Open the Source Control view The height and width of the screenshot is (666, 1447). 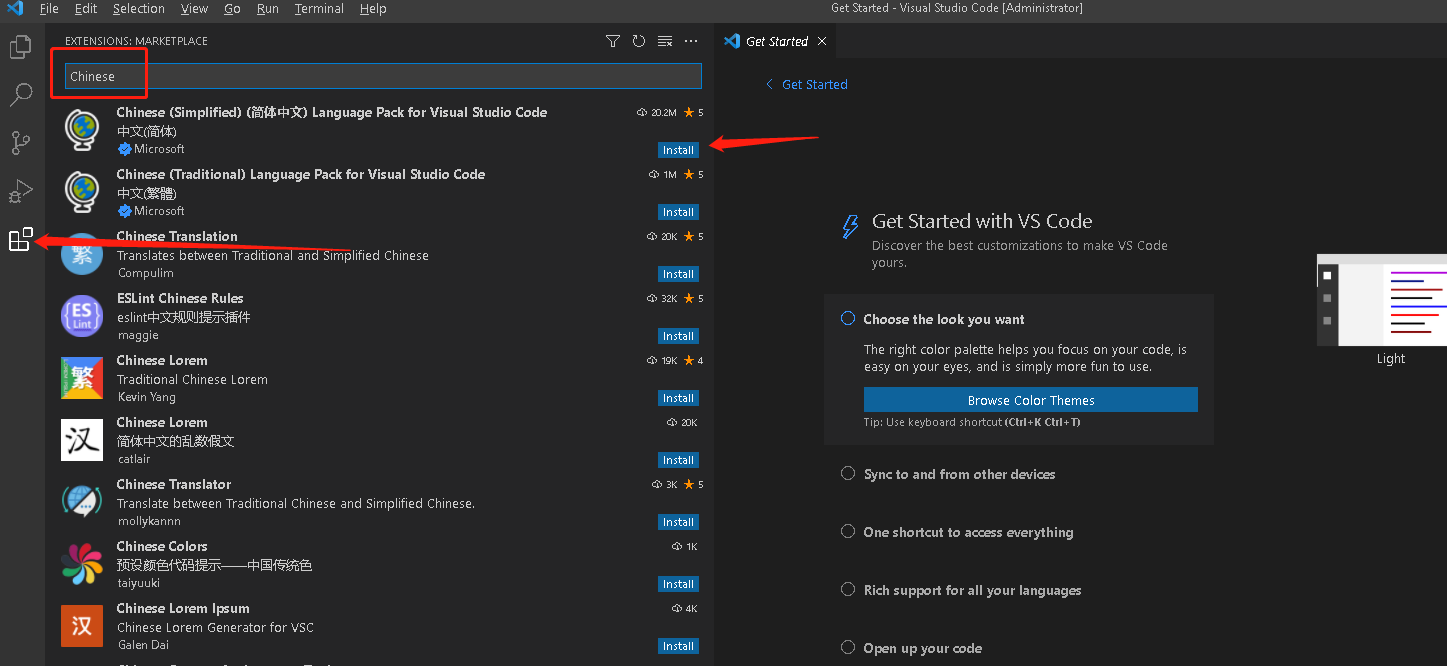click(21, 143)
